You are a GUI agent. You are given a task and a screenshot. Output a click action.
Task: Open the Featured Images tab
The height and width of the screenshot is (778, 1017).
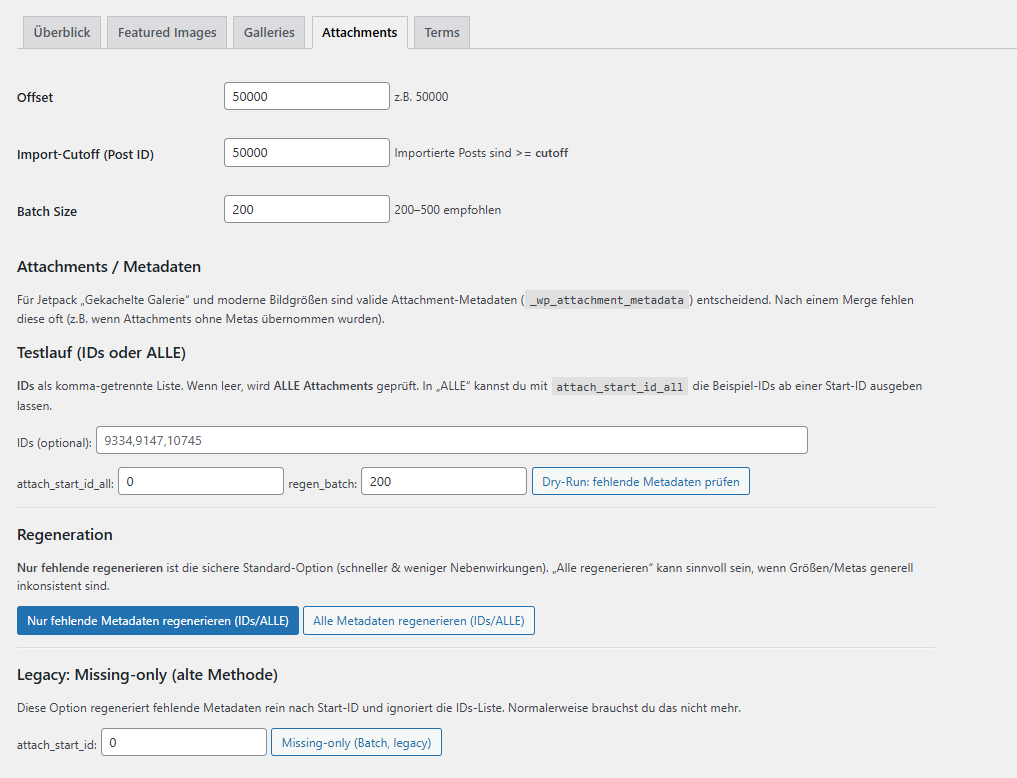167,32
